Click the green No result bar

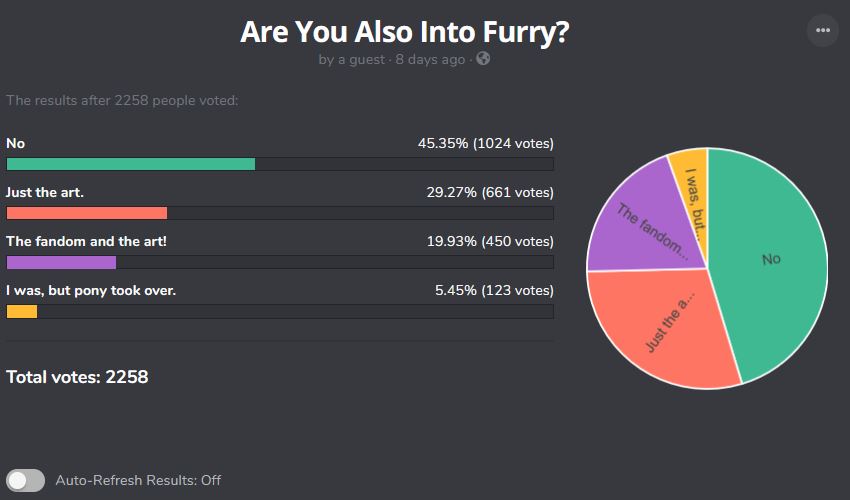131,164
